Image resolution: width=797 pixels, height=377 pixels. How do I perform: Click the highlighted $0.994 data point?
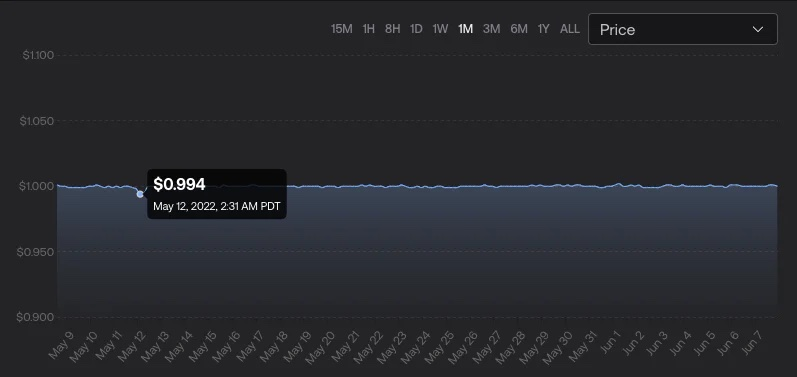(140, 194)
